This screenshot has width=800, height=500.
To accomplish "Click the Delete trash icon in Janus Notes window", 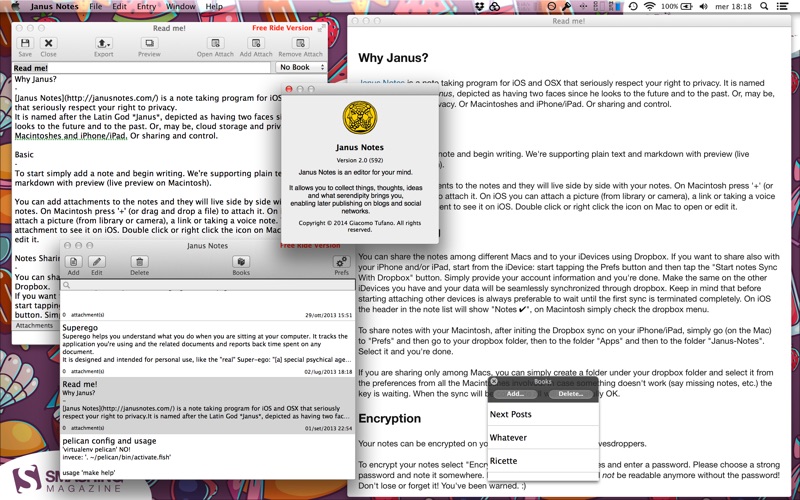I will coord(139,262).
